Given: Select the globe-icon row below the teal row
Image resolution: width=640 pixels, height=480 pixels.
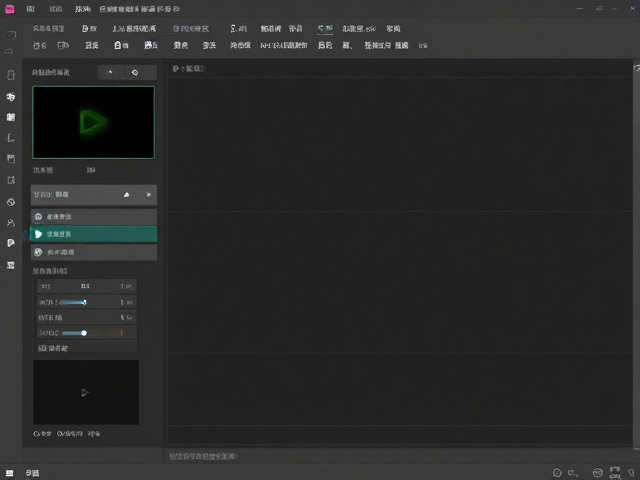Looking at the screenshot, I should pos(93,252).
